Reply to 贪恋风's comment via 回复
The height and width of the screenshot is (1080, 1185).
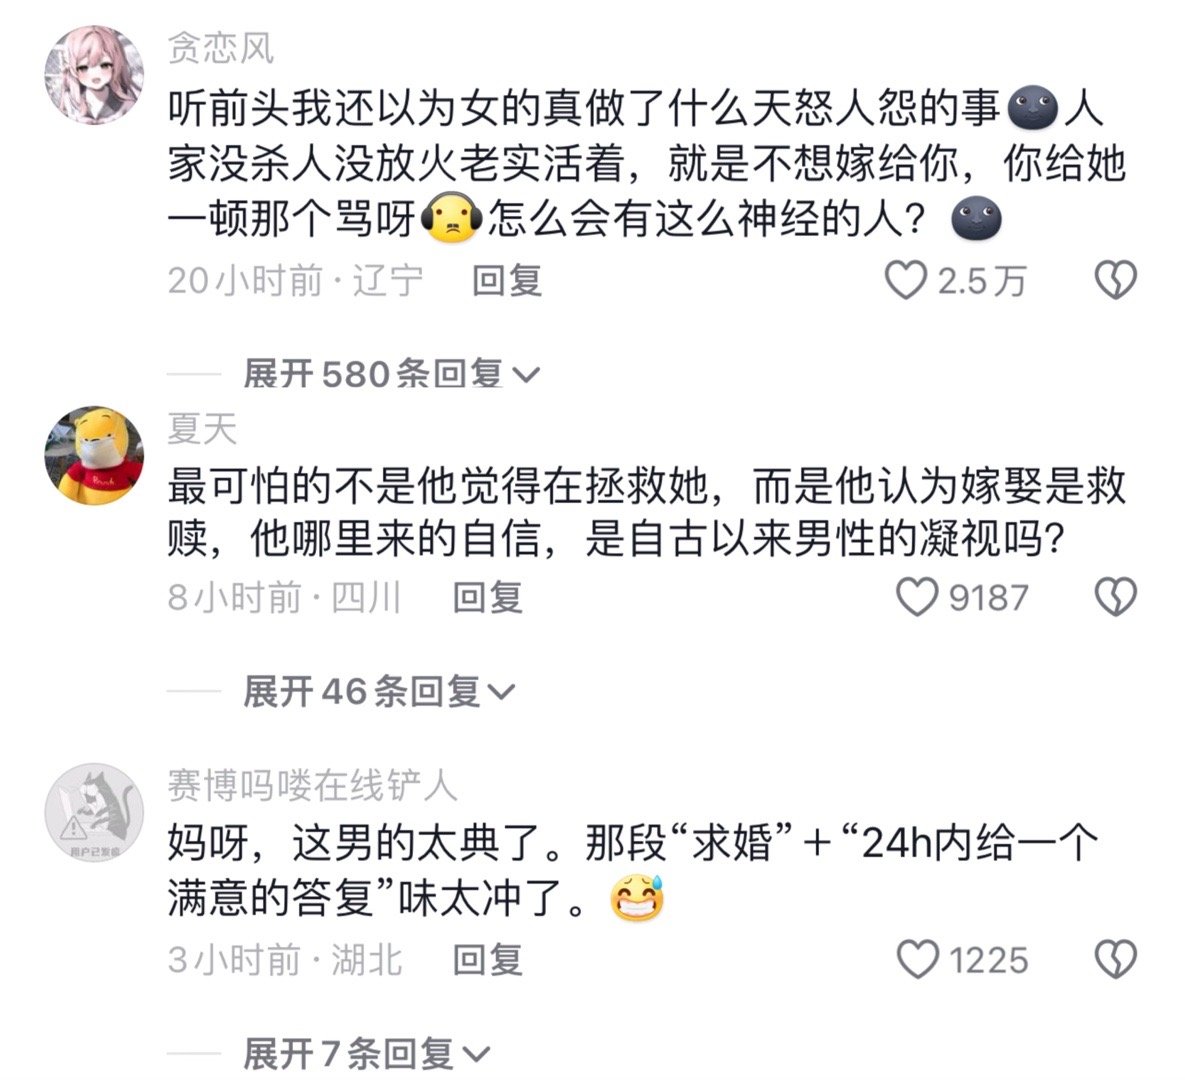click(x=507, y=280)
